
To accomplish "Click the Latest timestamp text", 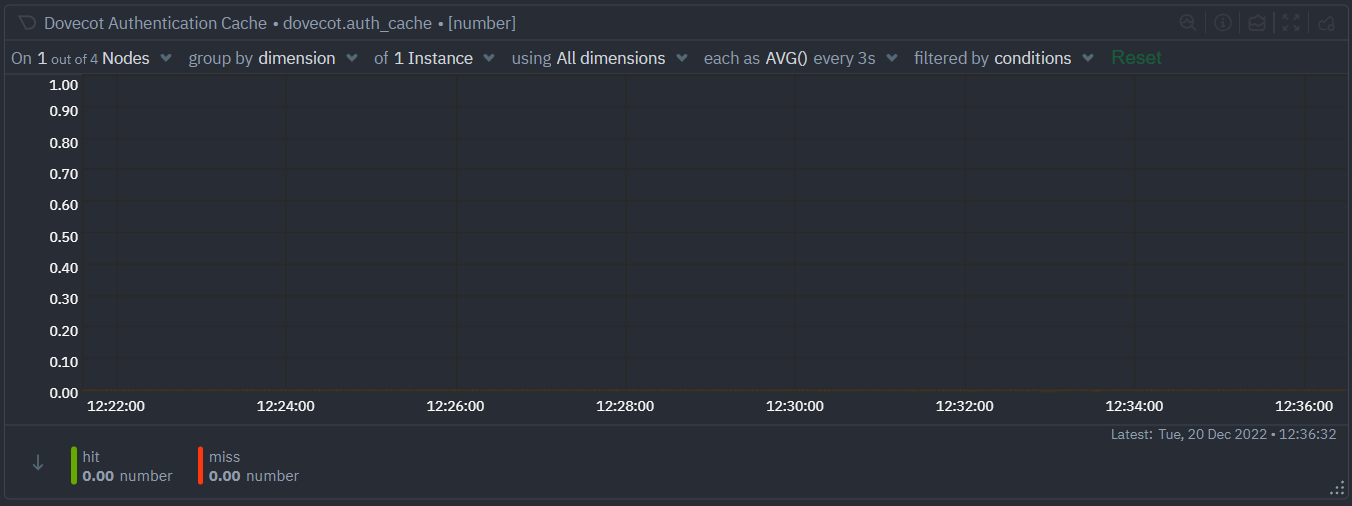I will pos(1224,435).
